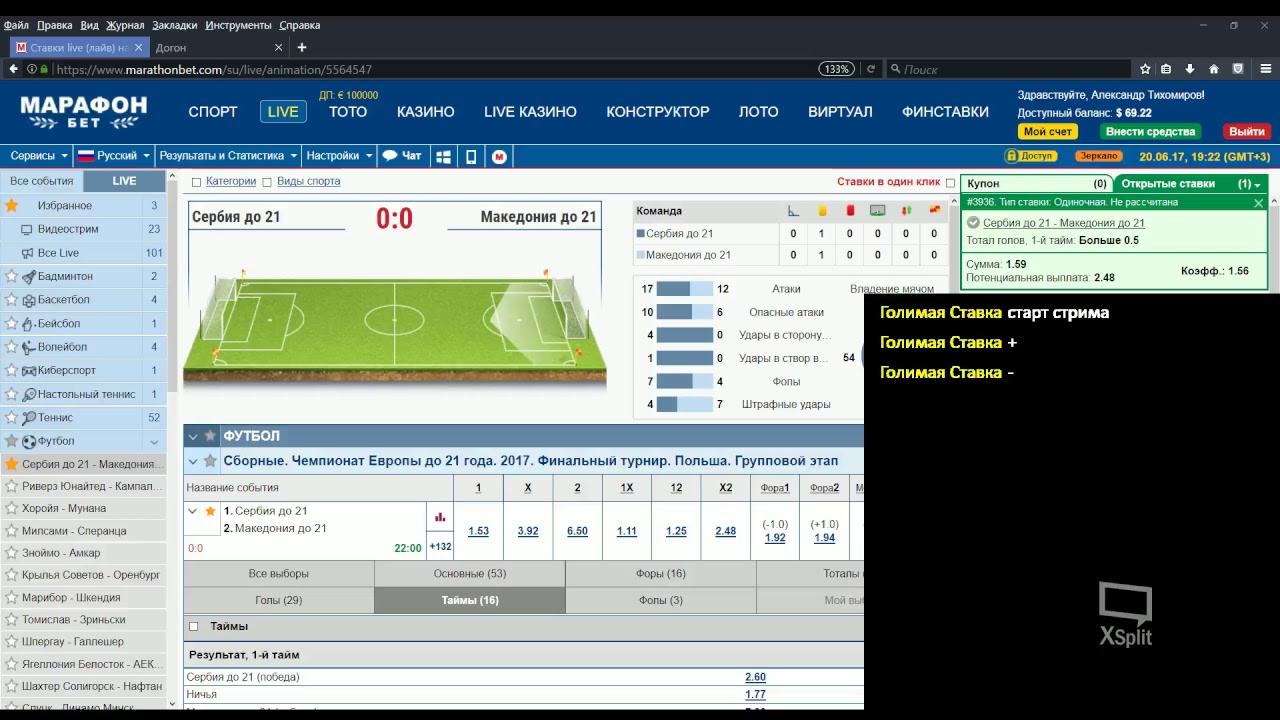Click the 133% zoom level indicator
The width and height of the screenshot is (1280, 720).
(836, 69)
